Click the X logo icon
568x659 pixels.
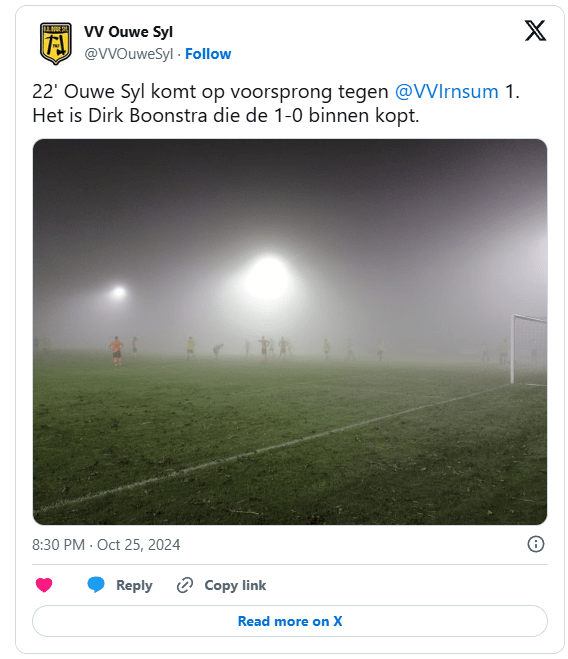[535, 31]
